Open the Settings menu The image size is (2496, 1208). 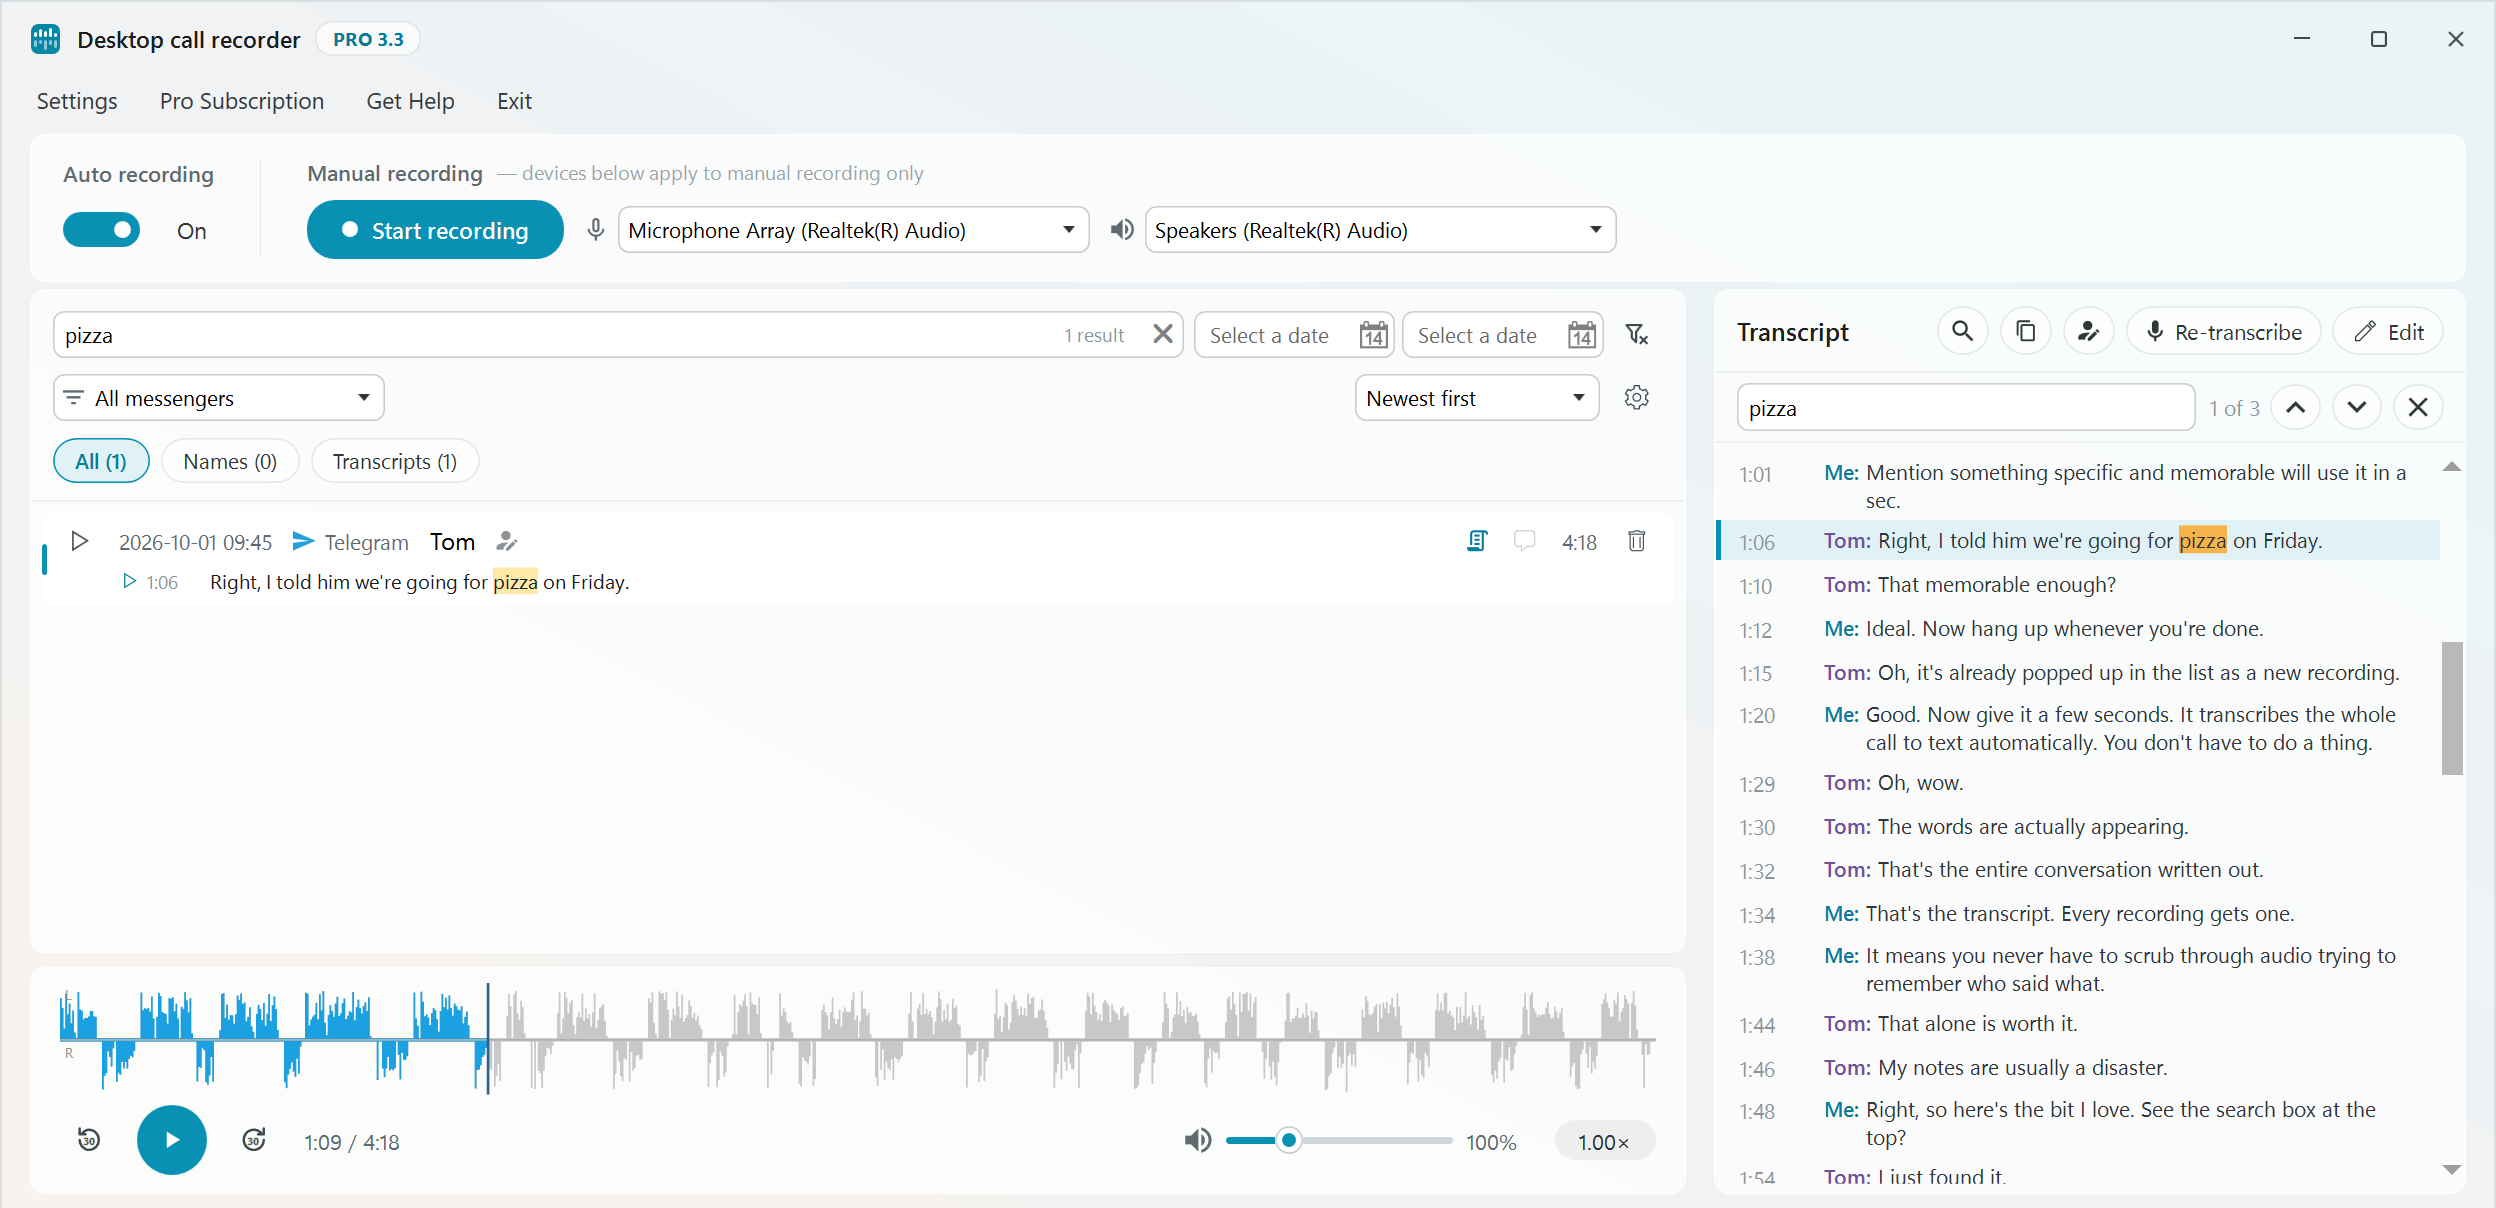[77, 101]
